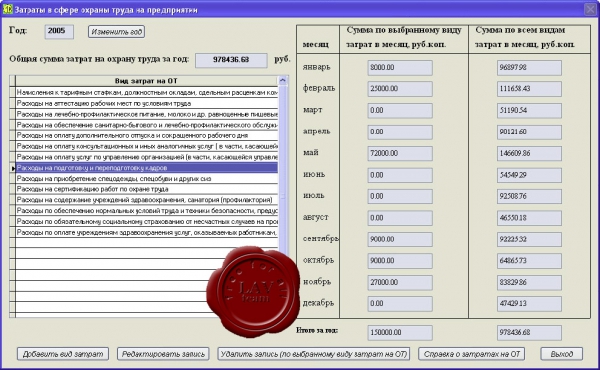Viewport: 600px width, 370px height.
Task: Select 'Расходы на сертификацию работ по охране труда'
Action: [147, 189]
